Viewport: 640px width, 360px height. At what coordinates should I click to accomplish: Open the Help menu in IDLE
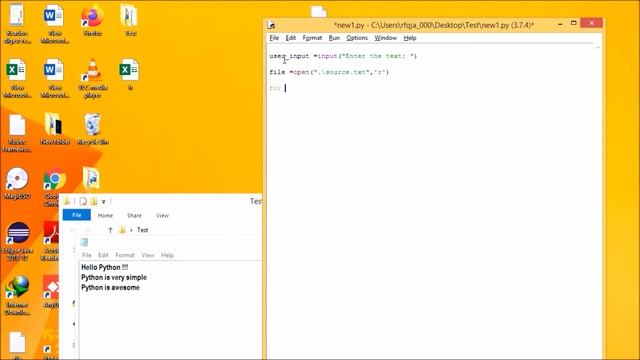pos(410,38)
